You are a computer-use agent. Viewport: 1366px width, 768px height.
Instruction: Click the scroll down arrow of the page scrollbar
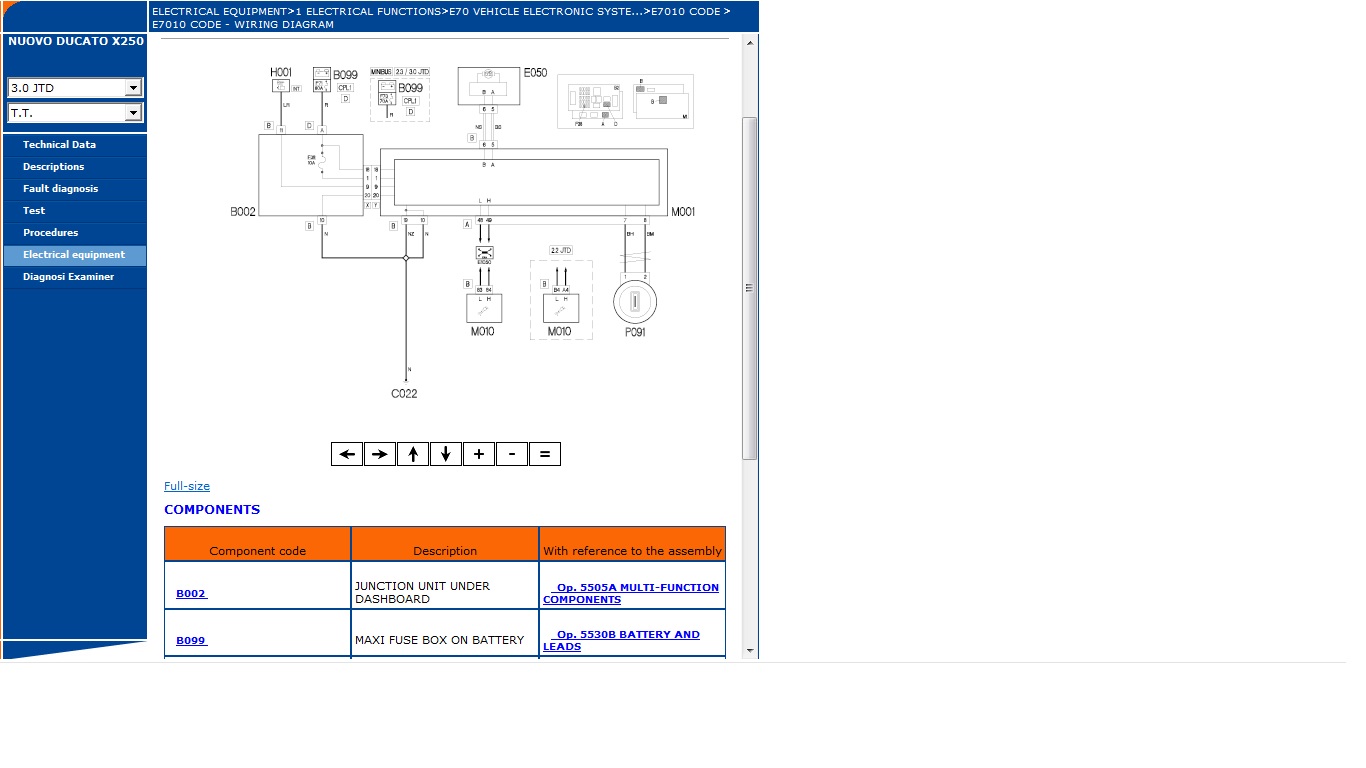click(x=750, y=651)
